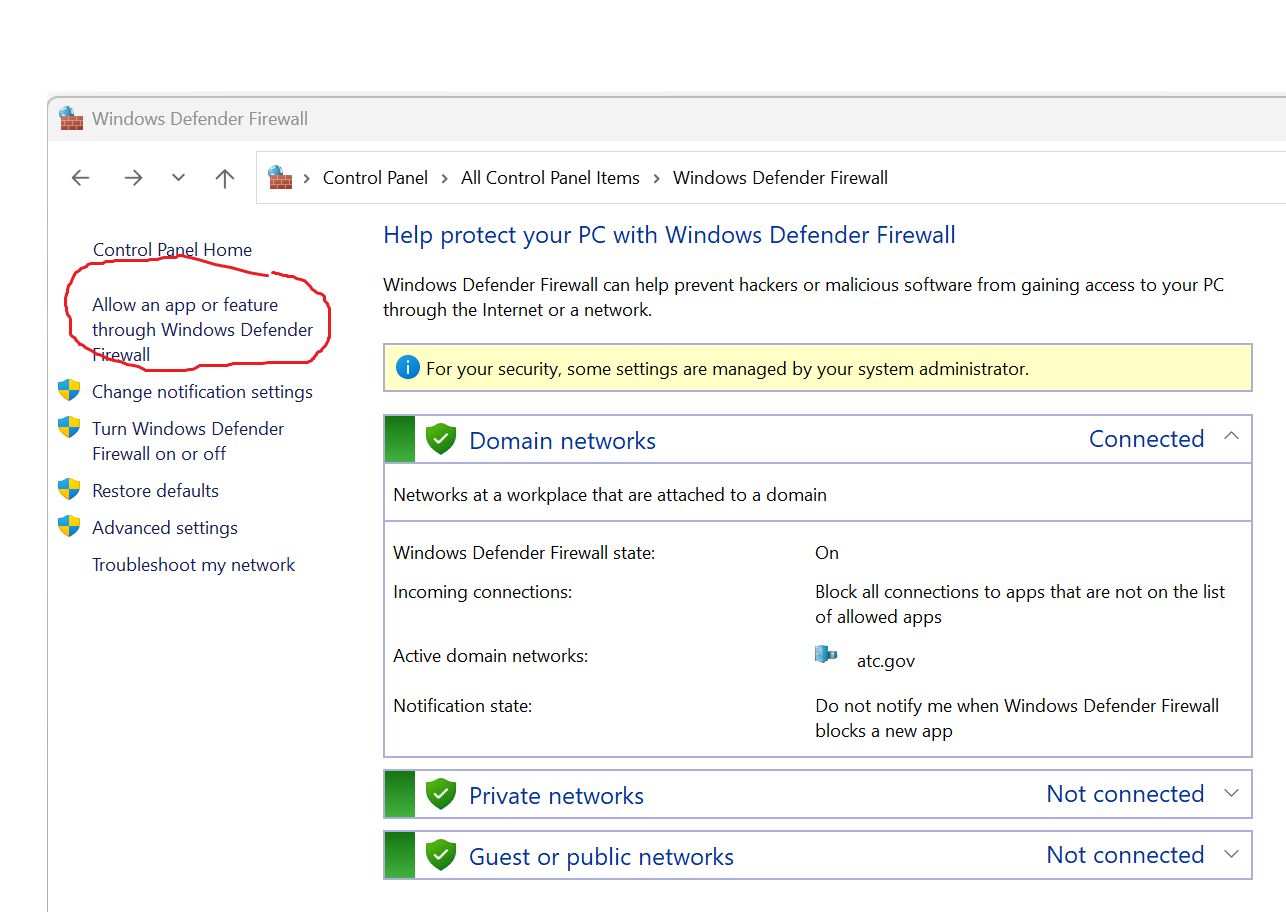Click Not connected status of Guest networks
This screenshot has height=912, width=1286.
pyautogui.click(x=1125, y=855)
